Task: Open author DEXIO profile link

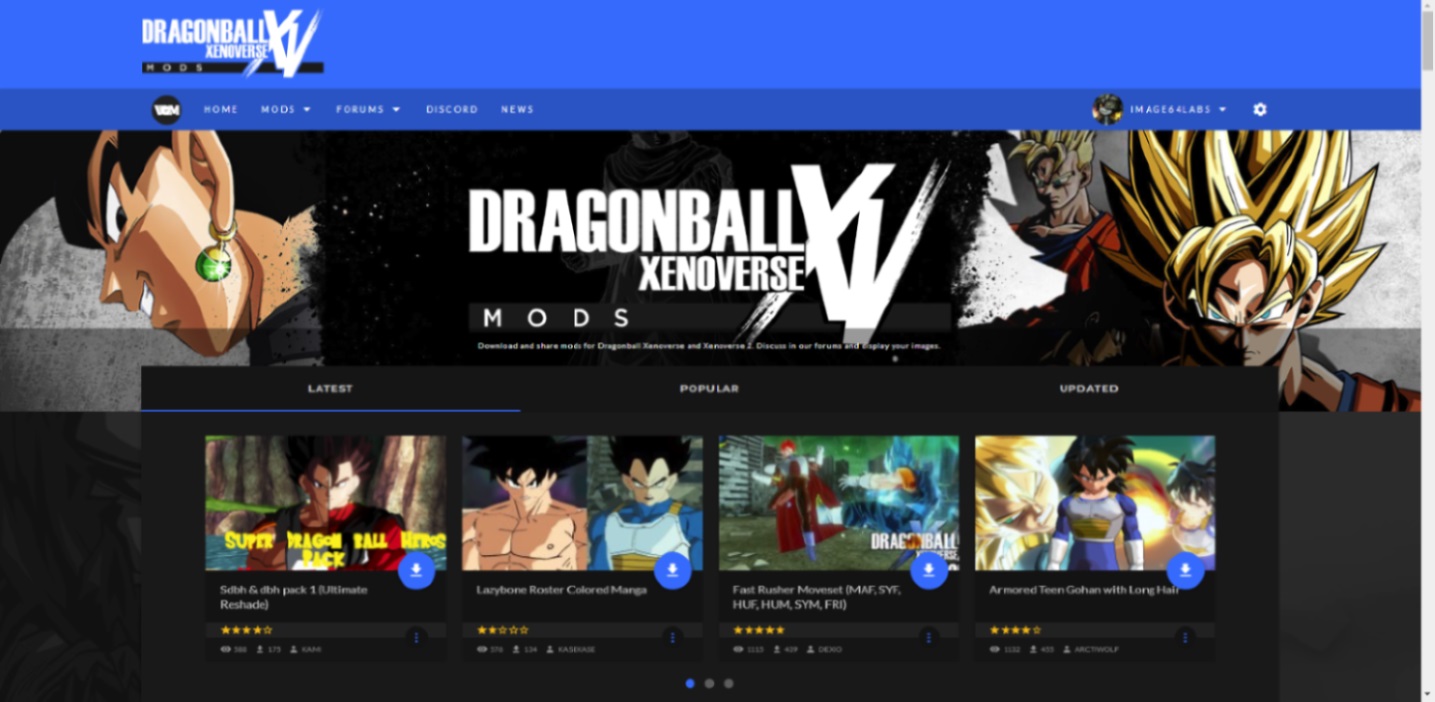Action: coord(829,650)
